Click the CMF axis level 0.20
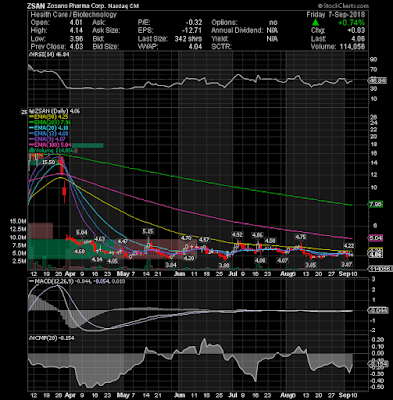This screenshot has height=400, width=393. click(x=378, y=340)
